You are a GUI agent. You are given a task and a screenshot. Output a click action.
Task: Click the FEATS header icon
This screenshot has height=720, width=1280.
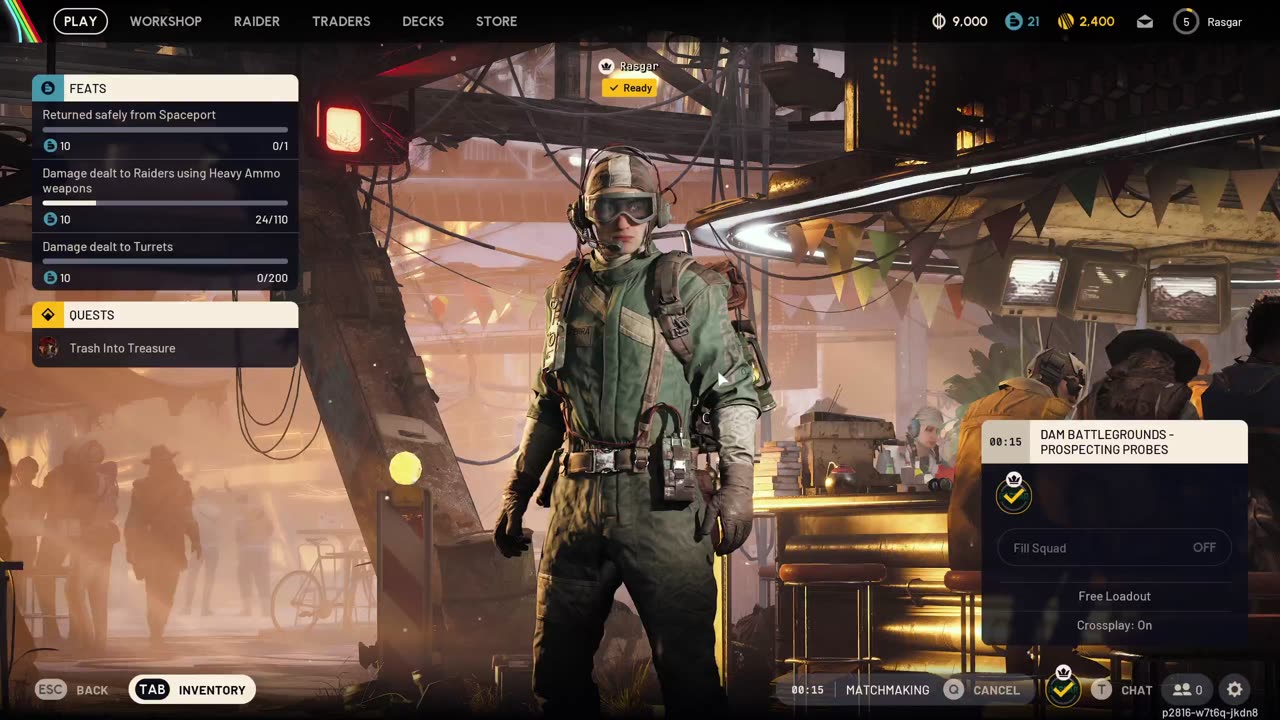tap(48, 88)
